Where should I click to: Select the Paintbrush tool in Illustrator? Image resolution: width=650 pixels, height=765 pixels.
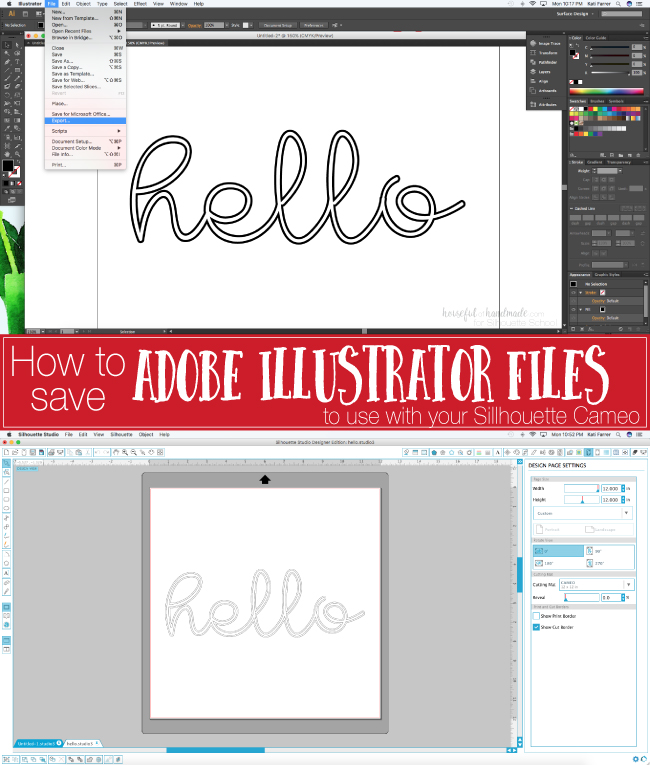coord(7,78)
